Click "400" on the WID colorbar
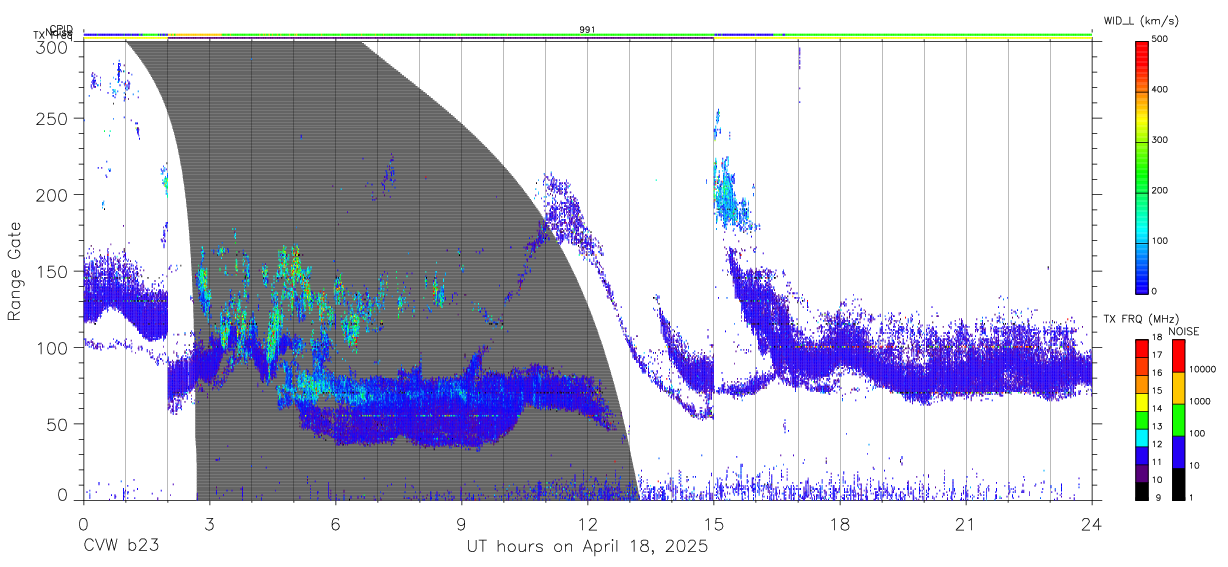1228x567 pixels. (x=1159, y=90)
